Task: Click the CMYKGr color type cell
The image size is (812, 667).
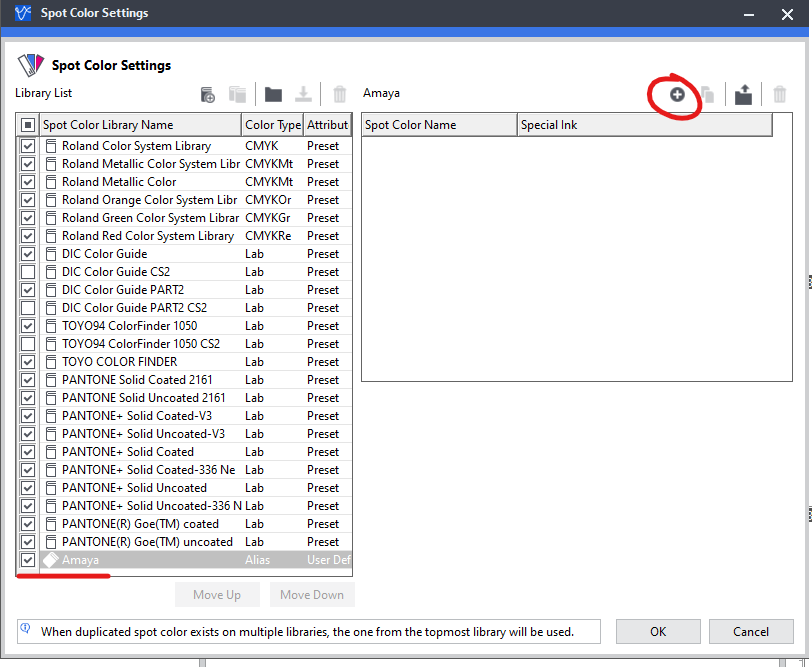Action: pos(268,218)
